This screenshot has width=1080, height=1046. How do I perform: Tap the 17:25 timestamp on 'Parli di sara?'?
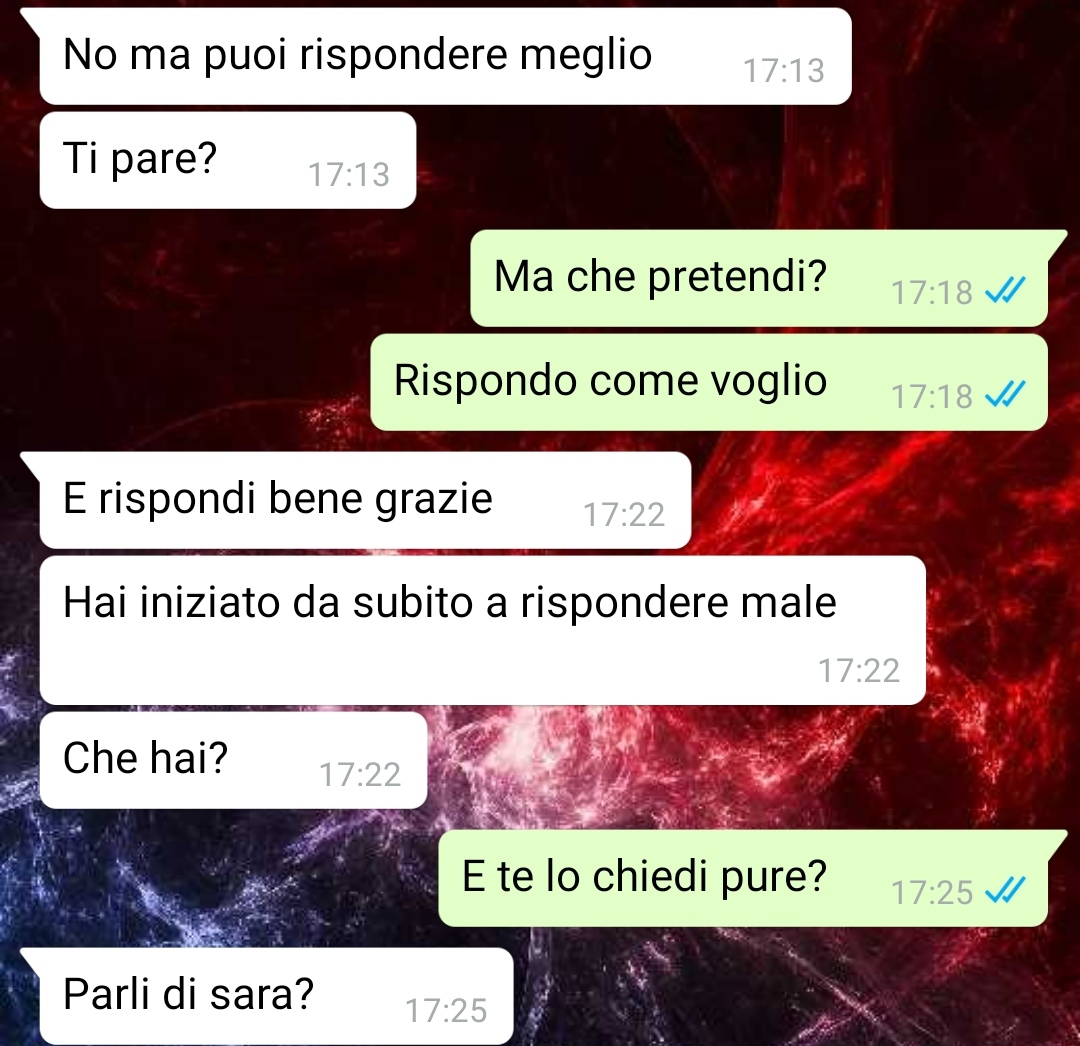(x=446, y=1011)
